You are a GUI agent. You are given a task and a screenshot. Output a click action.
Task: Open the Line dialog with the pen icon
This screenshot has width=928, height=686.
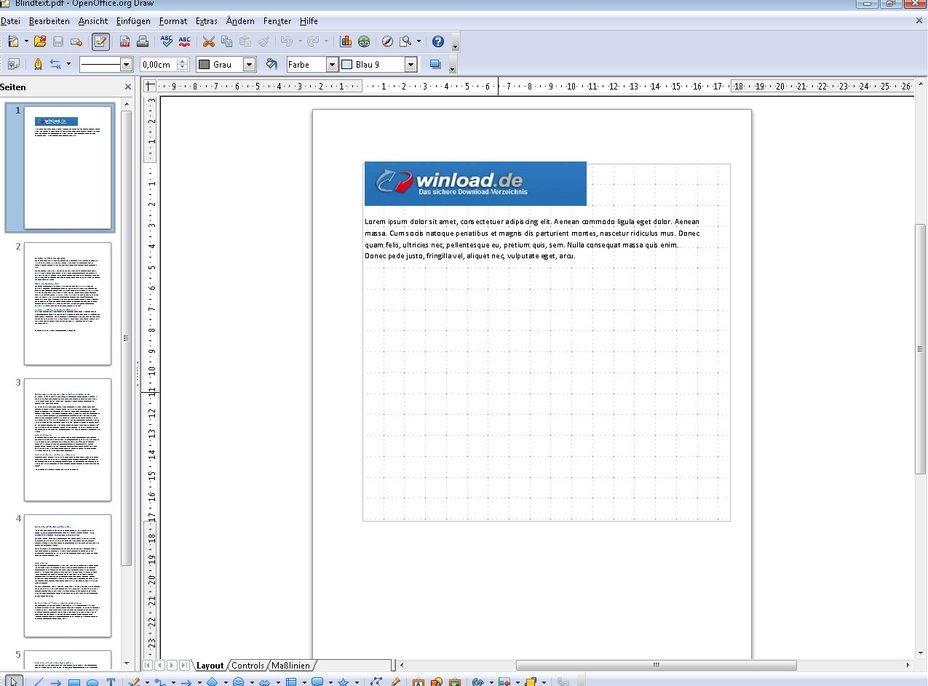click(38, 64)
